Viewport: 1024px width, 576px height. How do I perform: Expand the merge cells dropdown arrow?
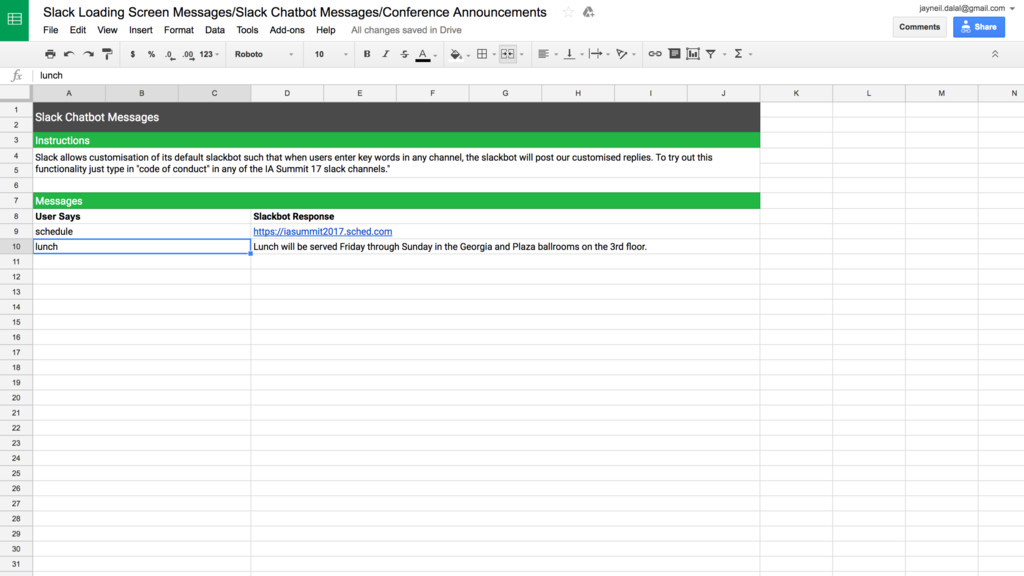pyautogui.click(x=521, y=55)
